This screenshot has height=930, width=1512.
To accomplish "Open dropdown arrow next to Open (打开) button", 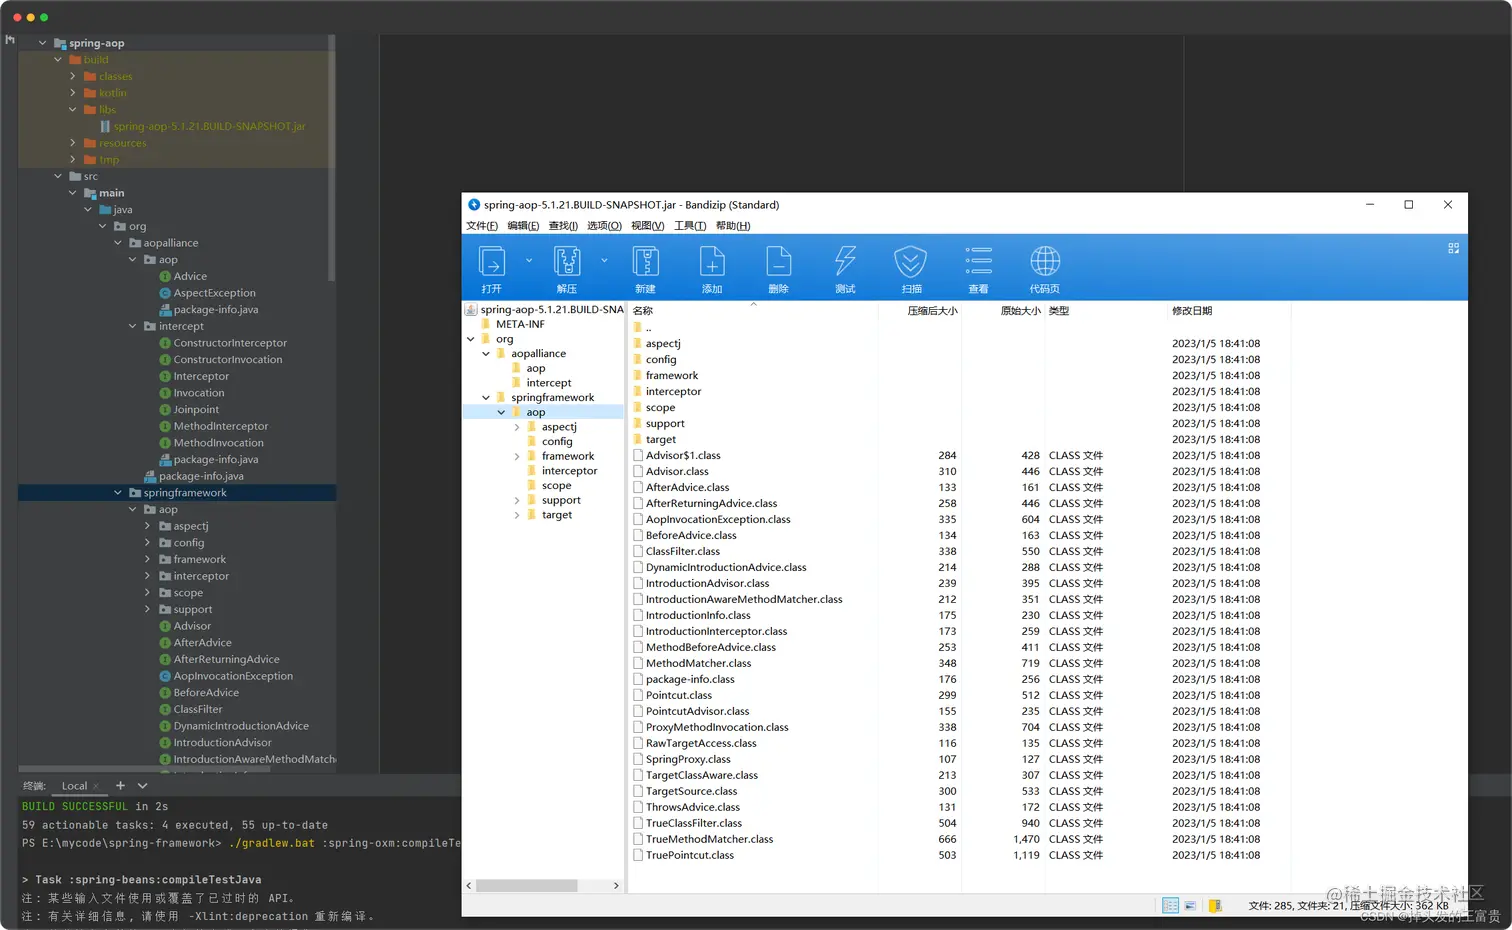I will coord(529,261).
